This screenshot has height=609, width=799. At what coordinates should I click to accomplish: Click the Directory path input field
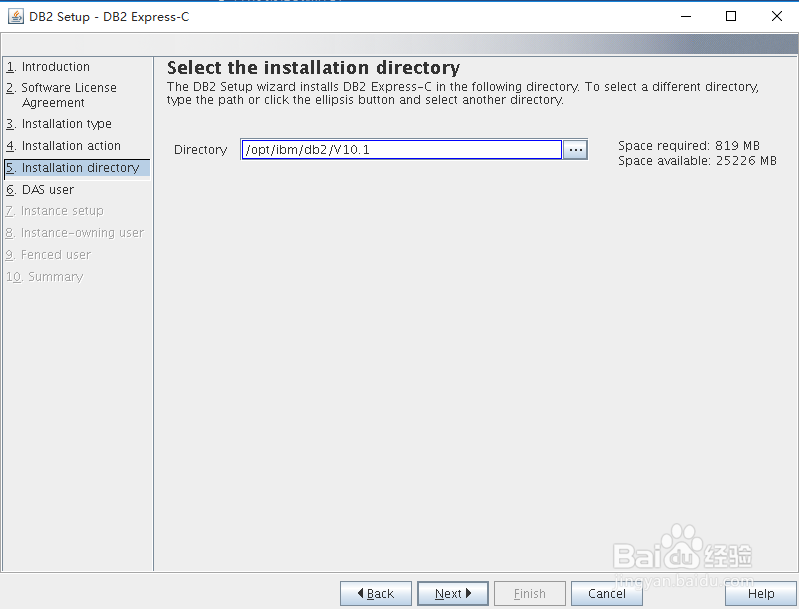[x=402, y=150]
